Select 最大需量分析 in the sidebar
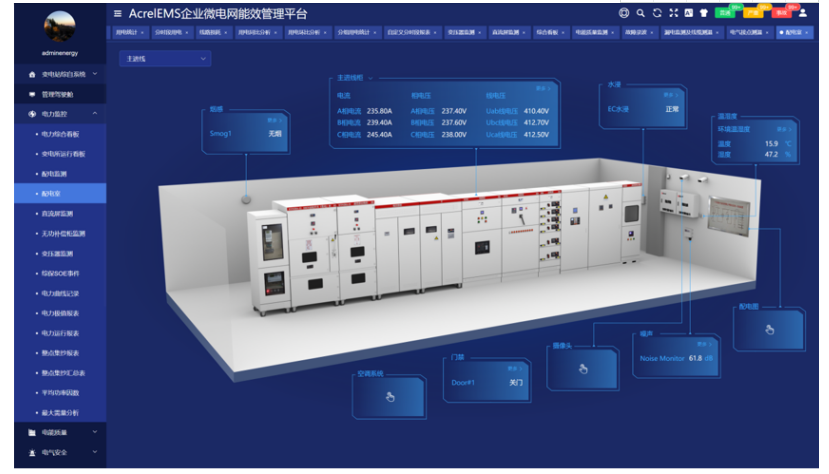The width and height of the screenshot is (829, 474). (x=60, y=412)
